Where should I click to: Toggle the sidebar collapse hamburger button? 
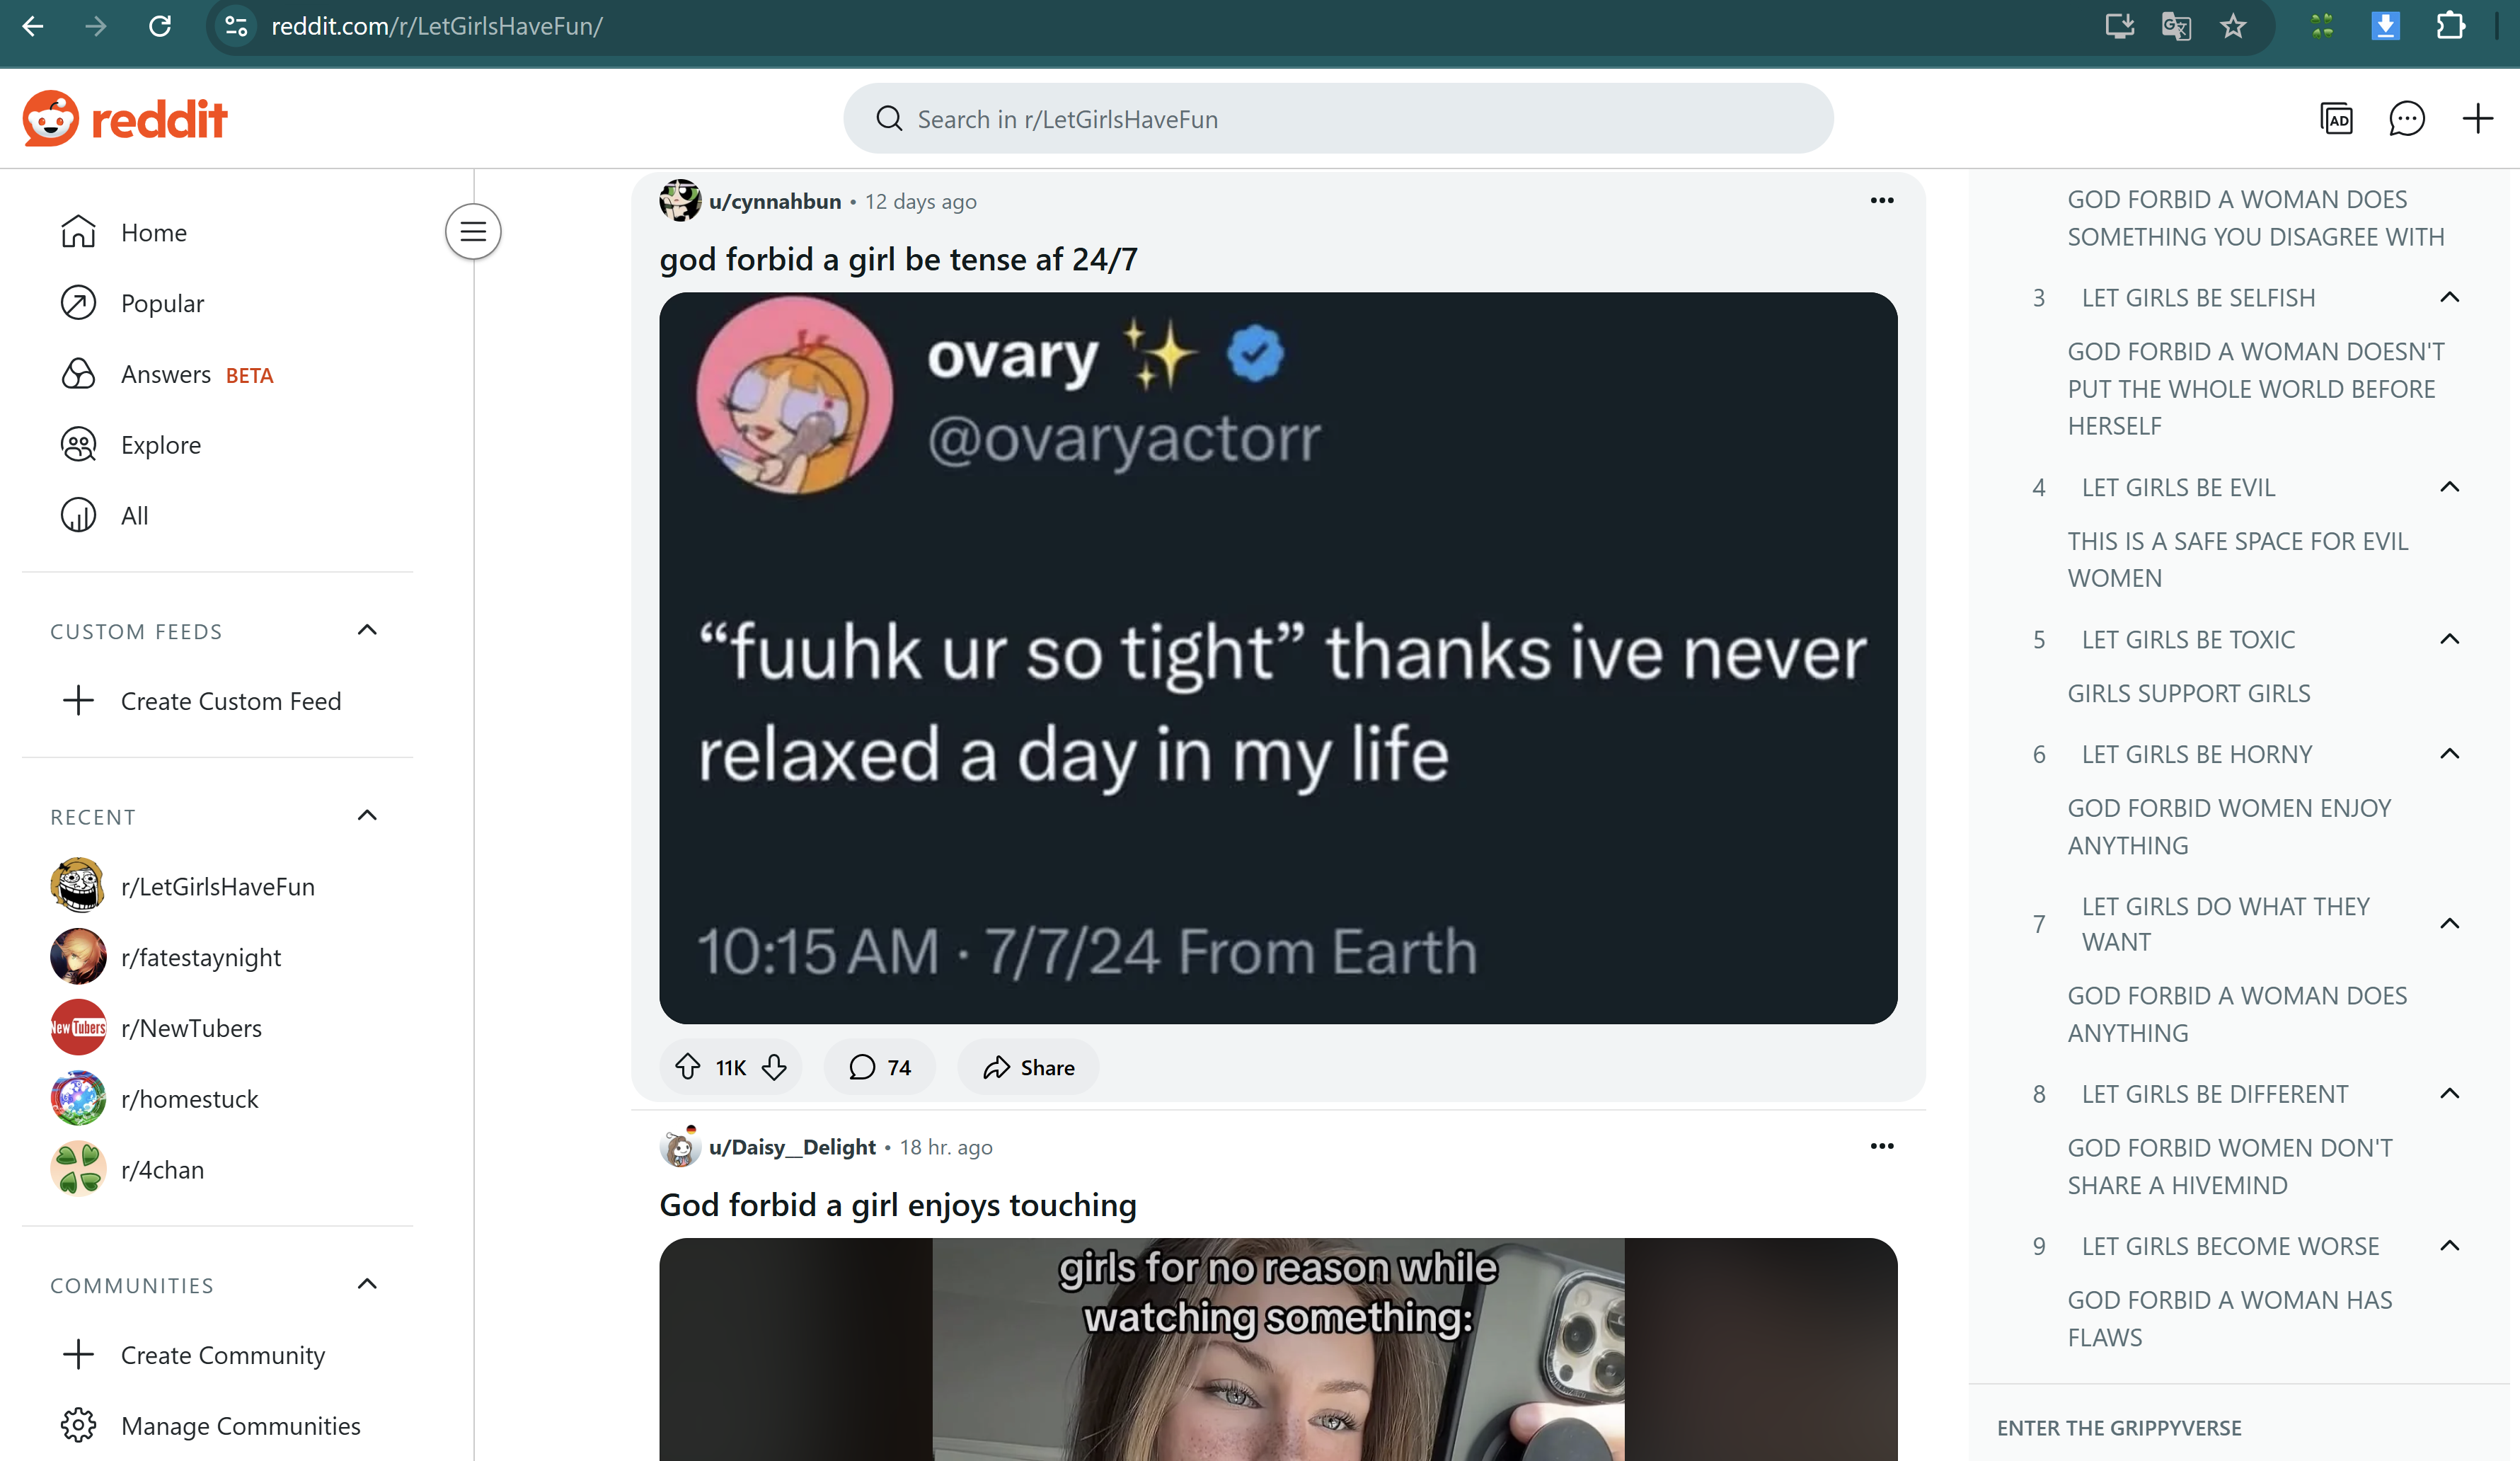473,232
